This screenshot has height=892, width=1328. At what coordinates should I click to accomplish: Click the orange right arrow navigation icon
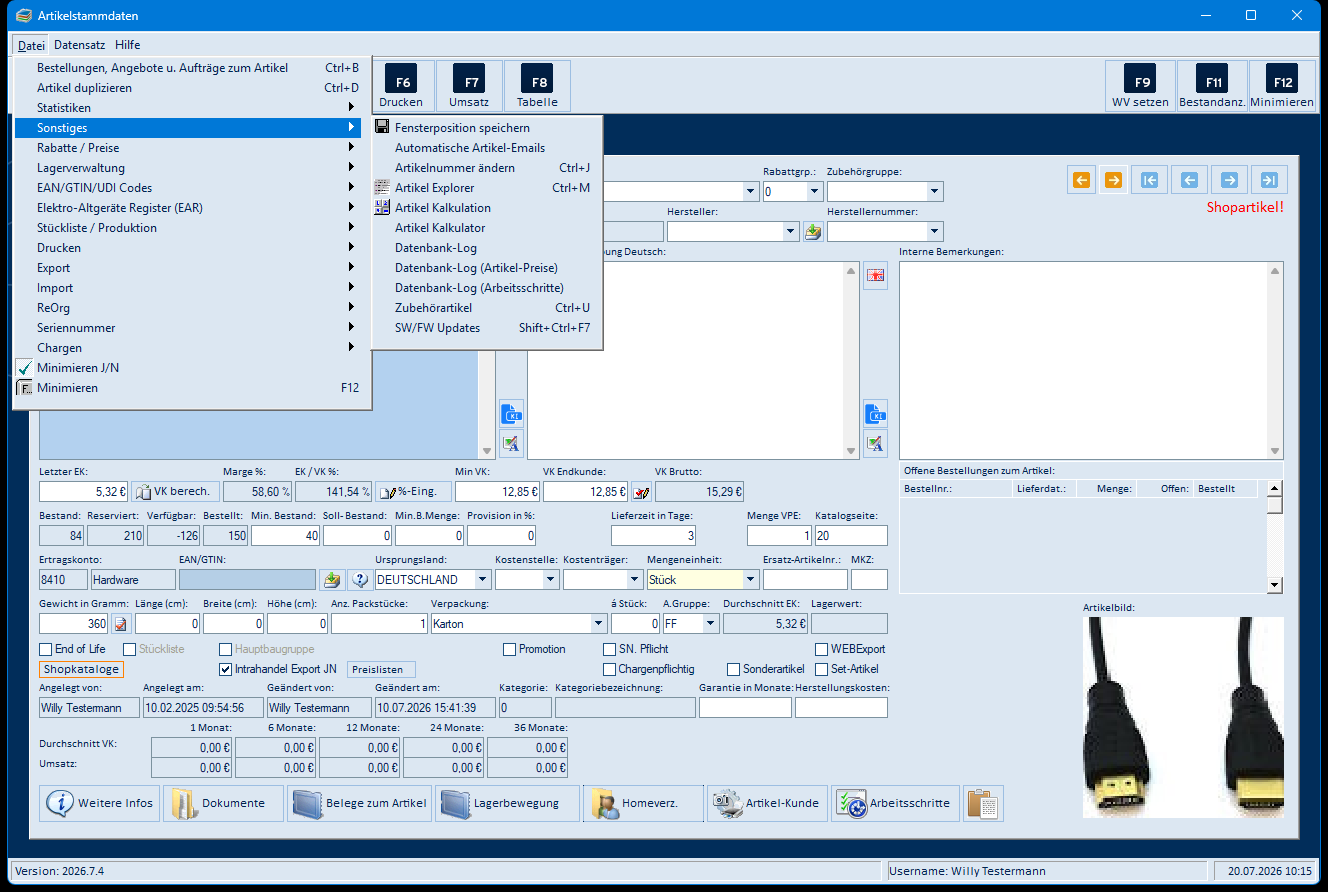point(1113,180)
